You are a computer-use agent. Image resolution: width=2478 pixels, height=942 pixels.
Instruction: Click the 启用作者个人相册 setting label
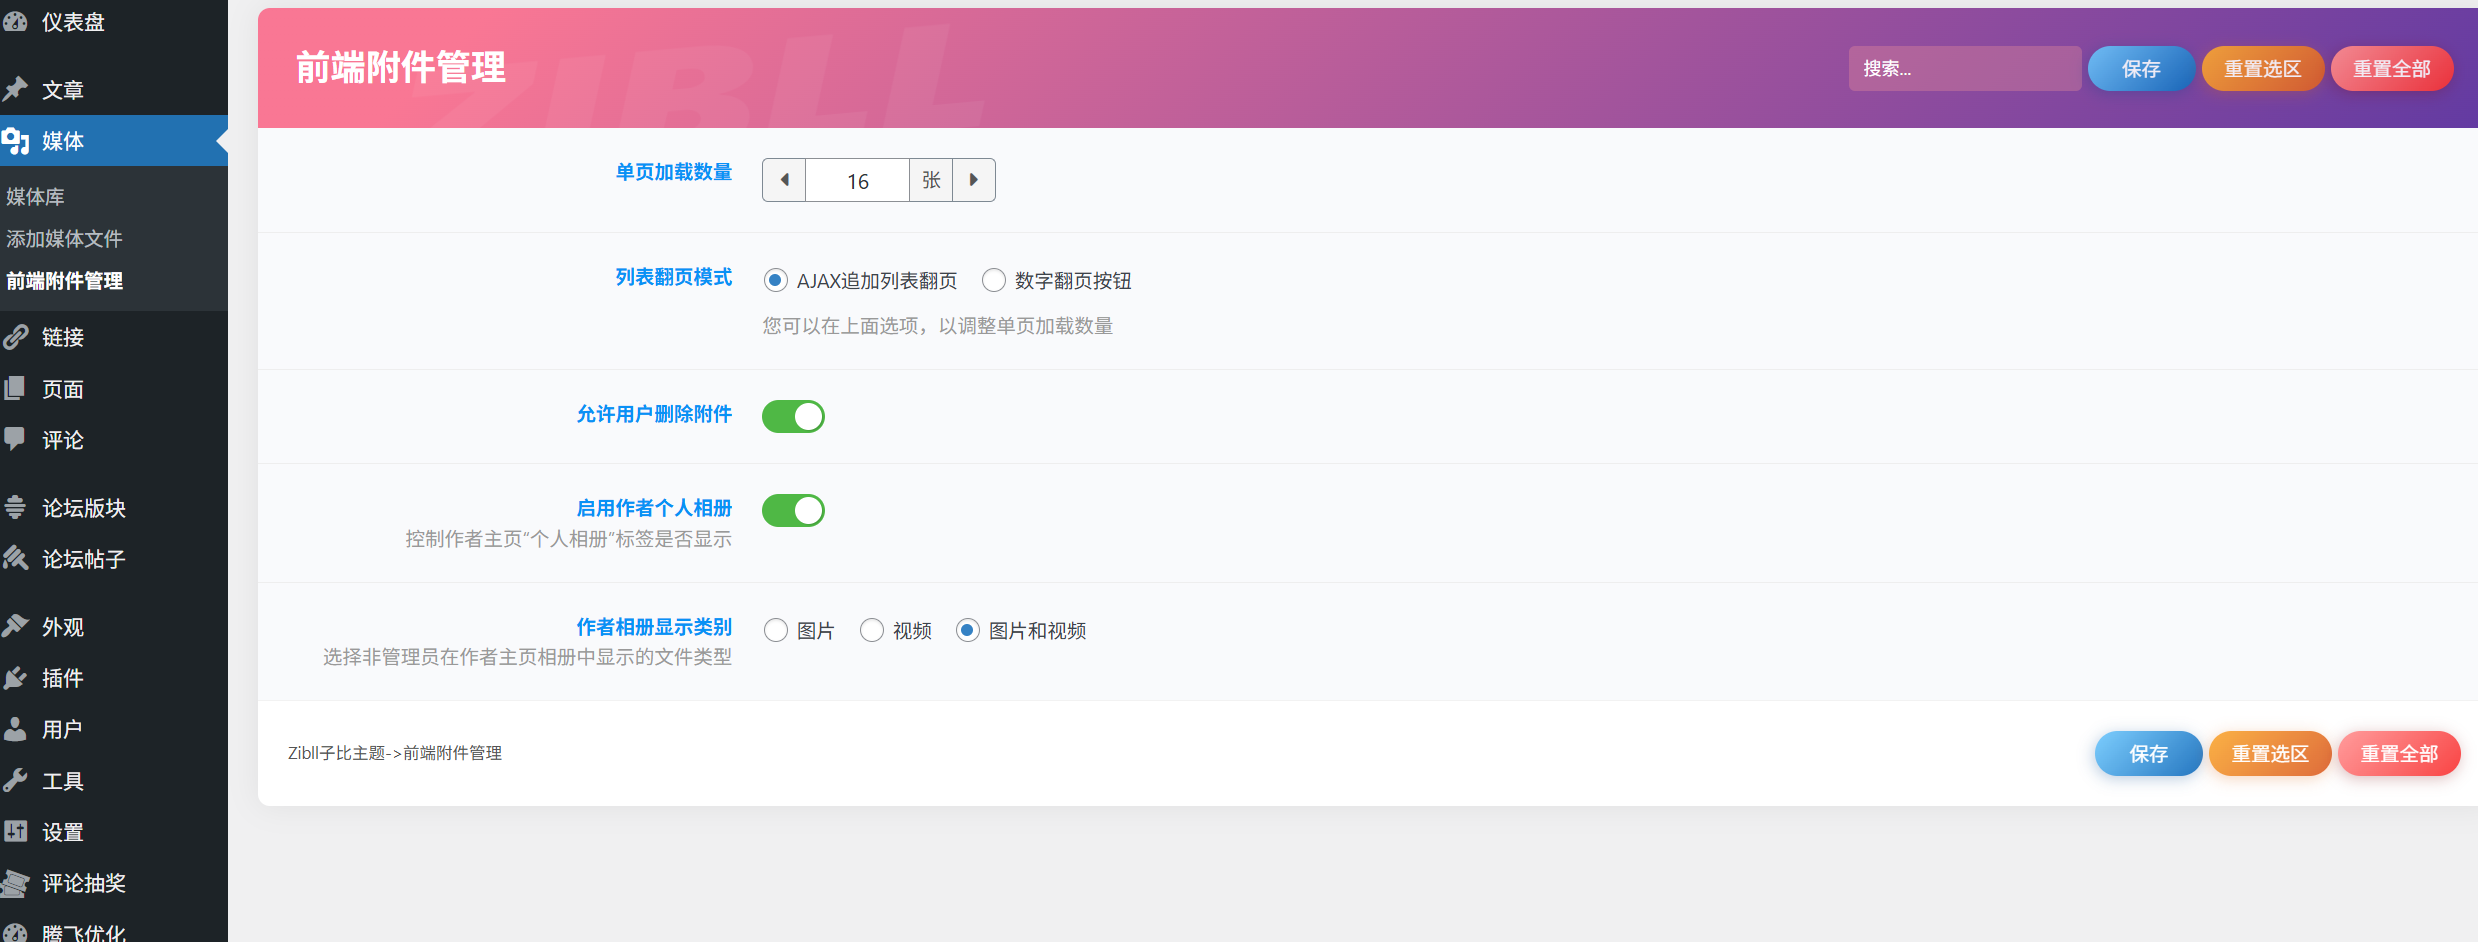(654, 508)
